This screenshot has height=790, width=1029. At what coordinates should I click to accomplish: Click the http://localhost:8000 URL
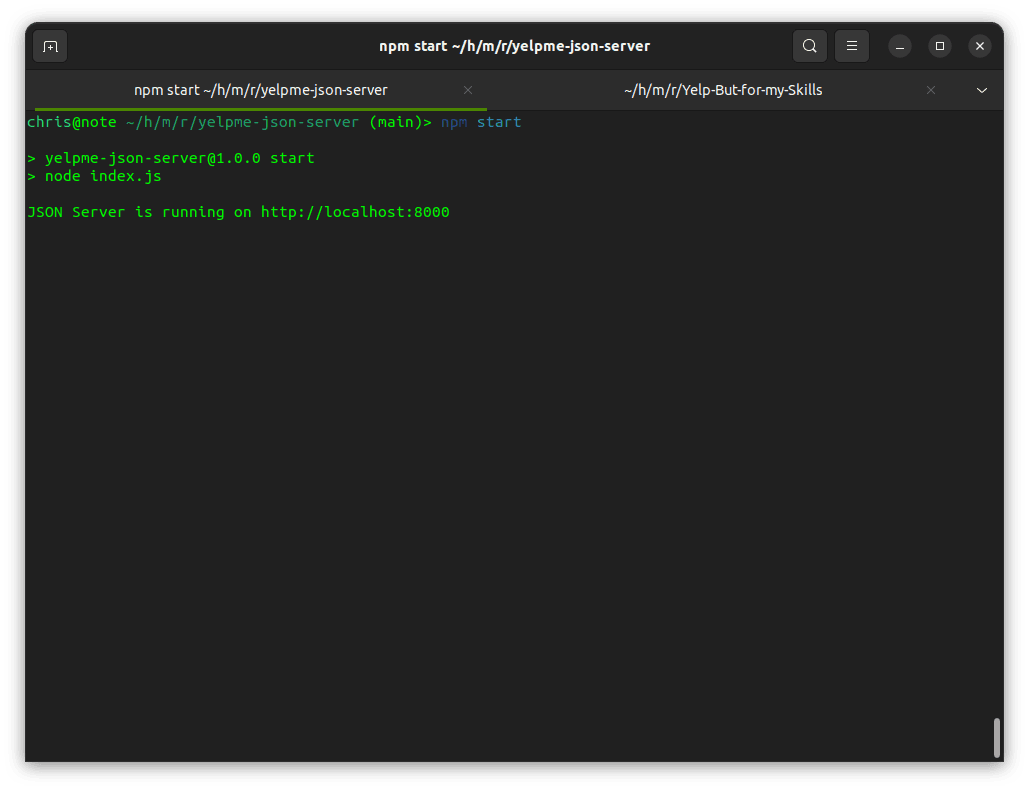(x=355, y=212)
